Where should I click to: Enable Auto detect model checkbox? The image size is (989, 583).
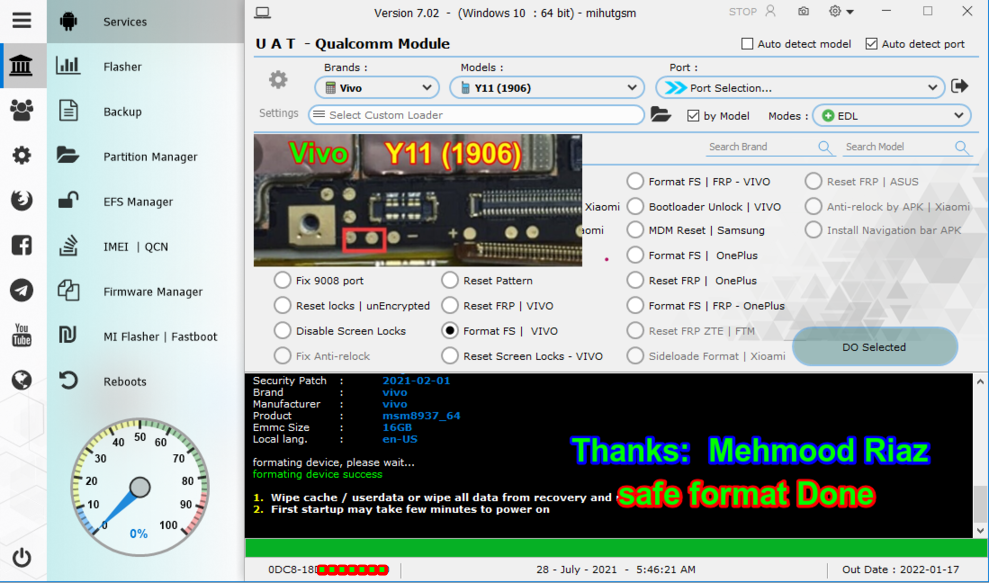point(747,44)
